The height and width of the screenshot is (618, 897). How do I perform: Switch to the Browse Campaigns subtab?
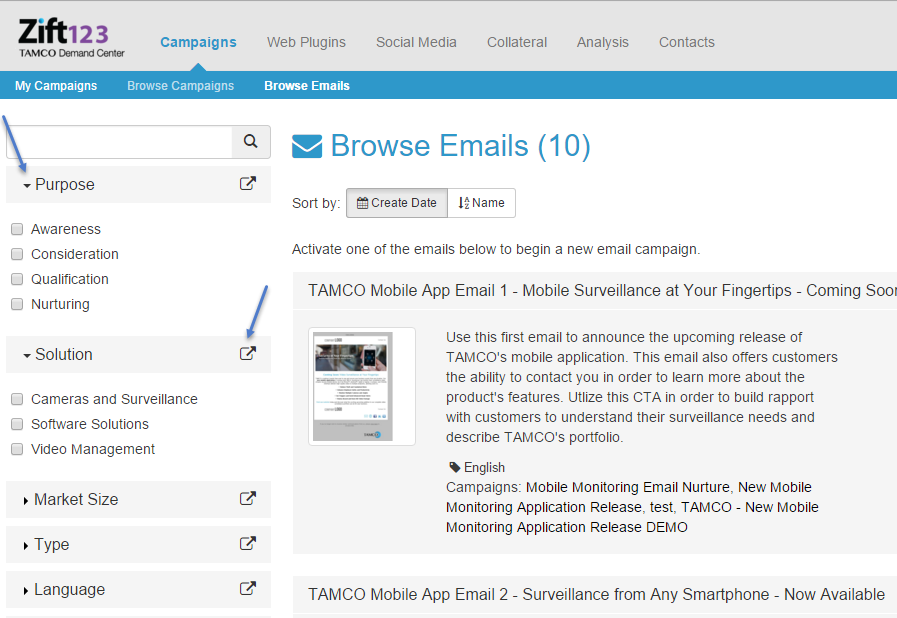(x=180, y=86)
